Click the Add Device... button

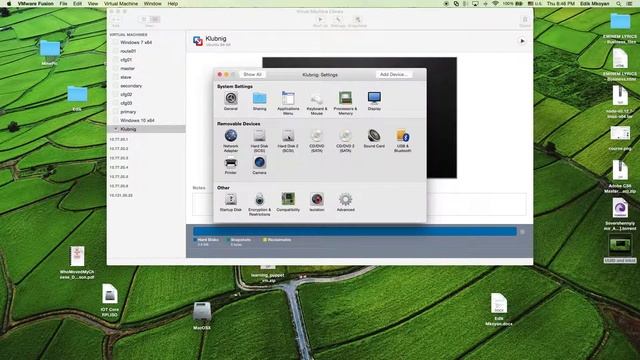coord(394,75)
